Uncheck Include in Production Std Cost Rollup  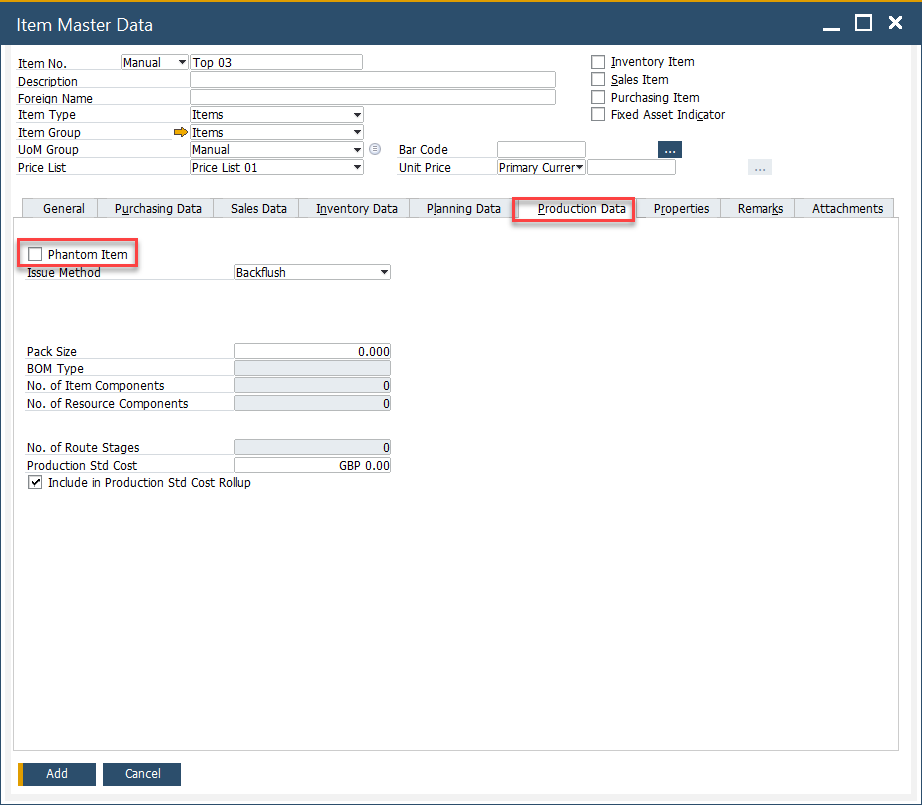(37, 483)
